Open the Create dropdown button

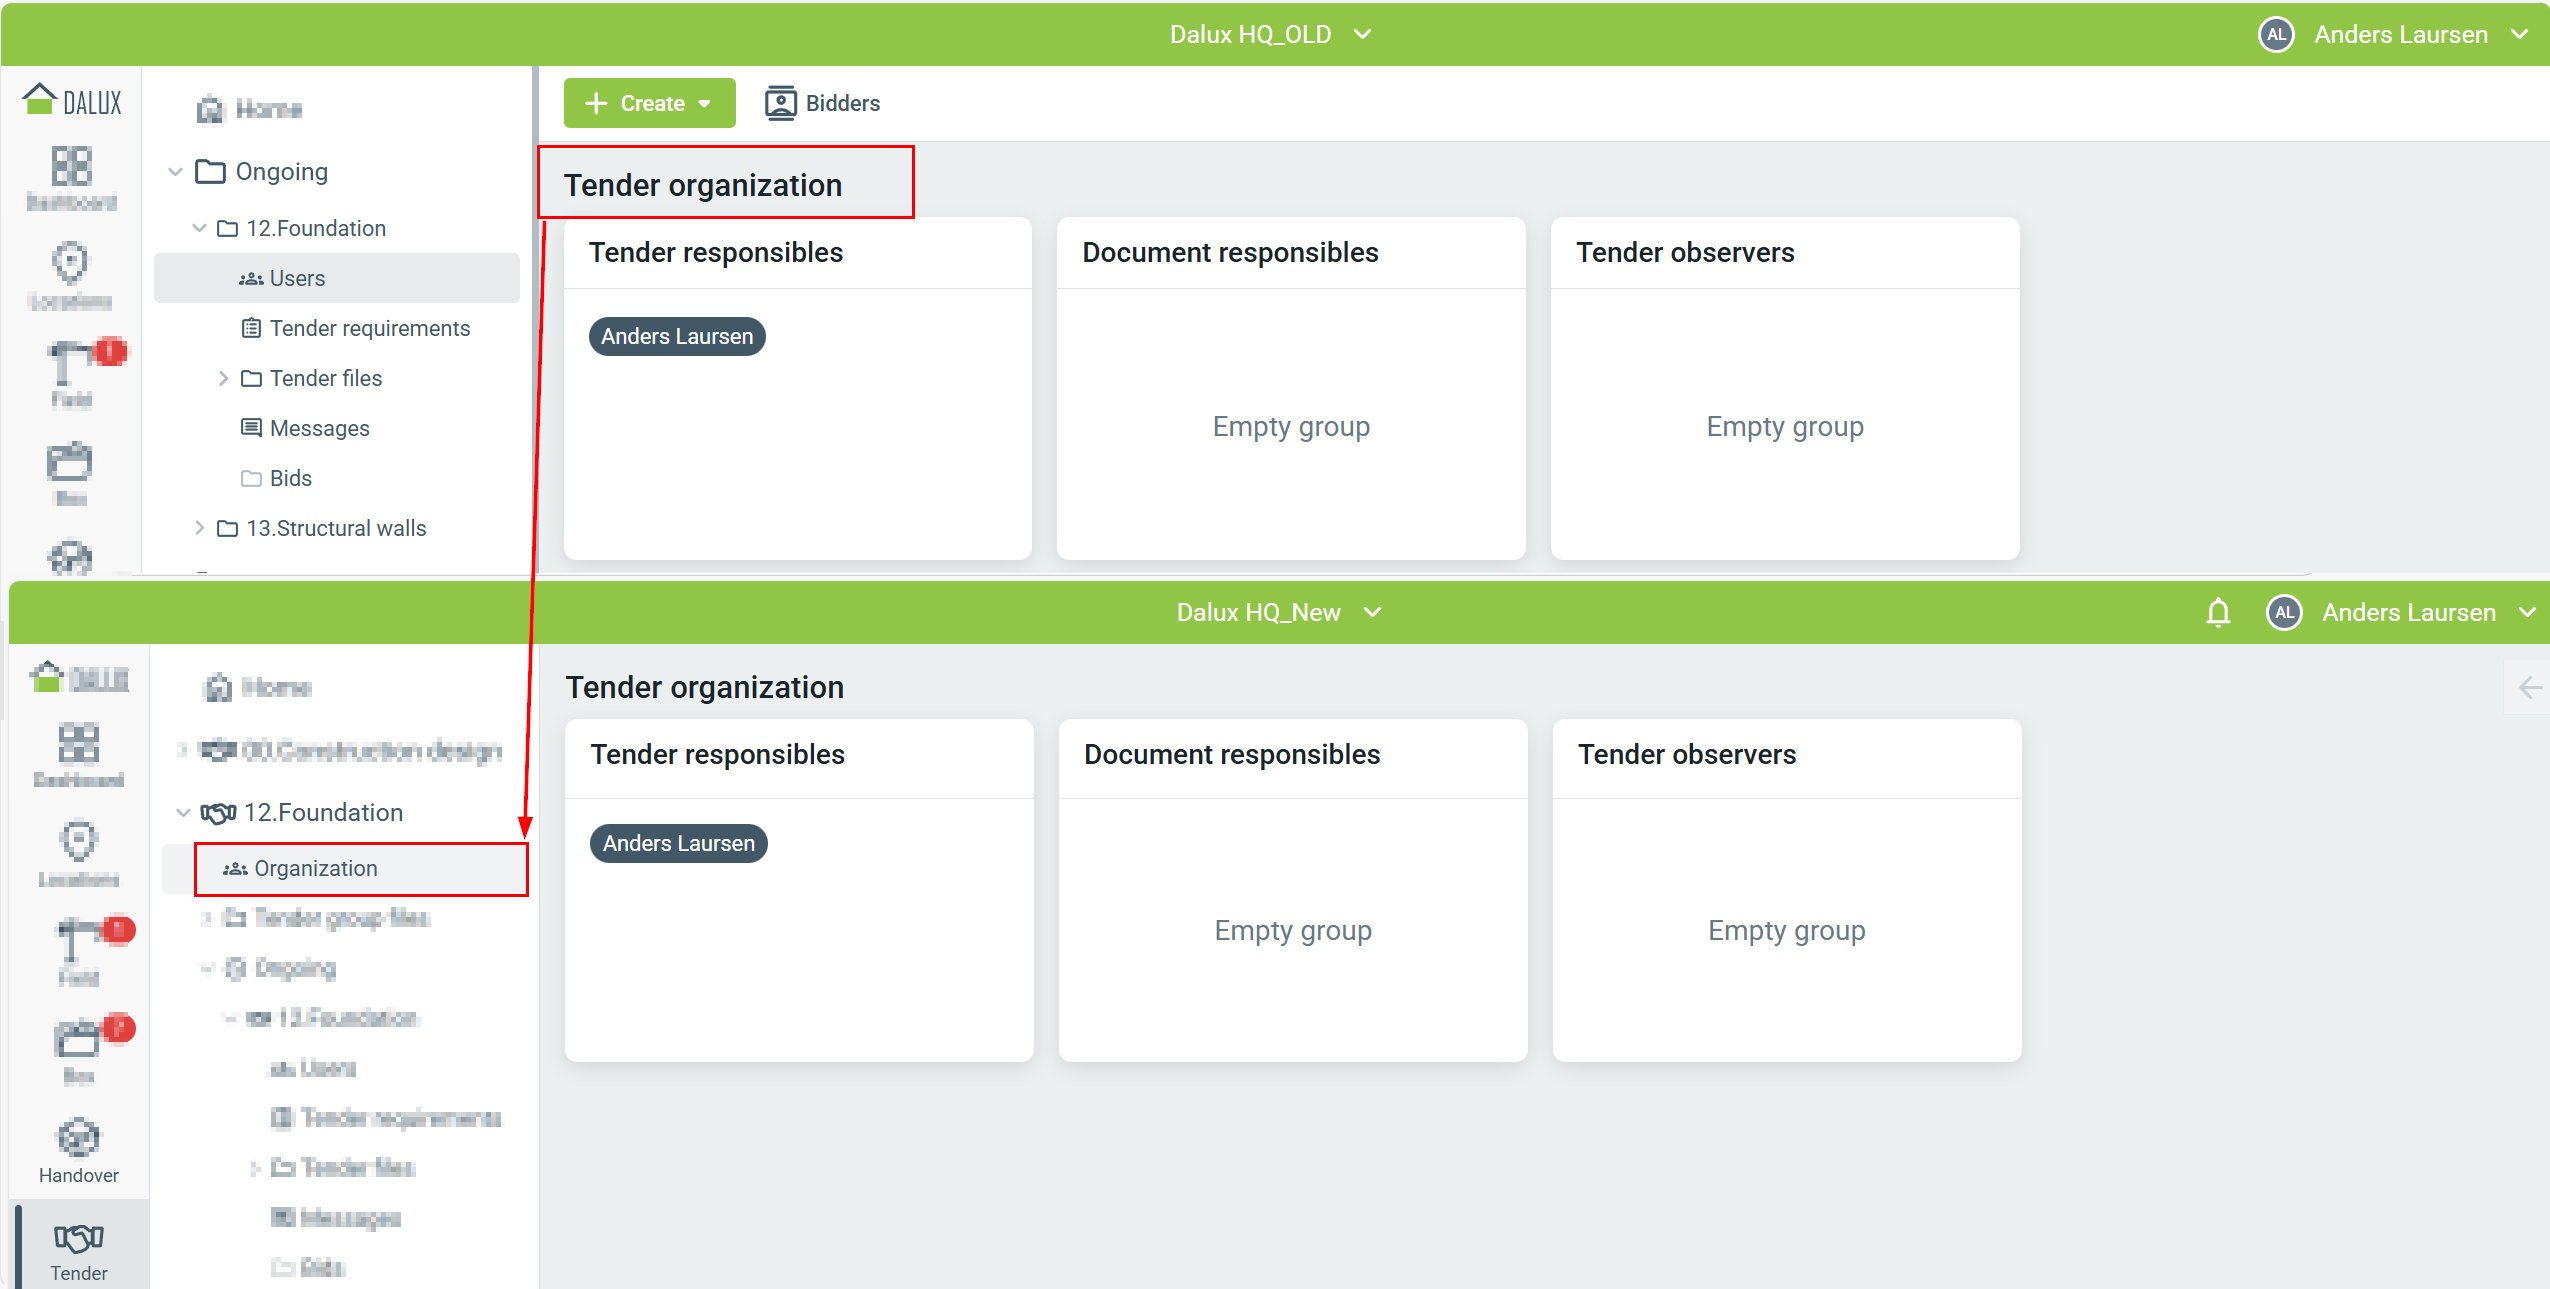click(x=650, y=103)
